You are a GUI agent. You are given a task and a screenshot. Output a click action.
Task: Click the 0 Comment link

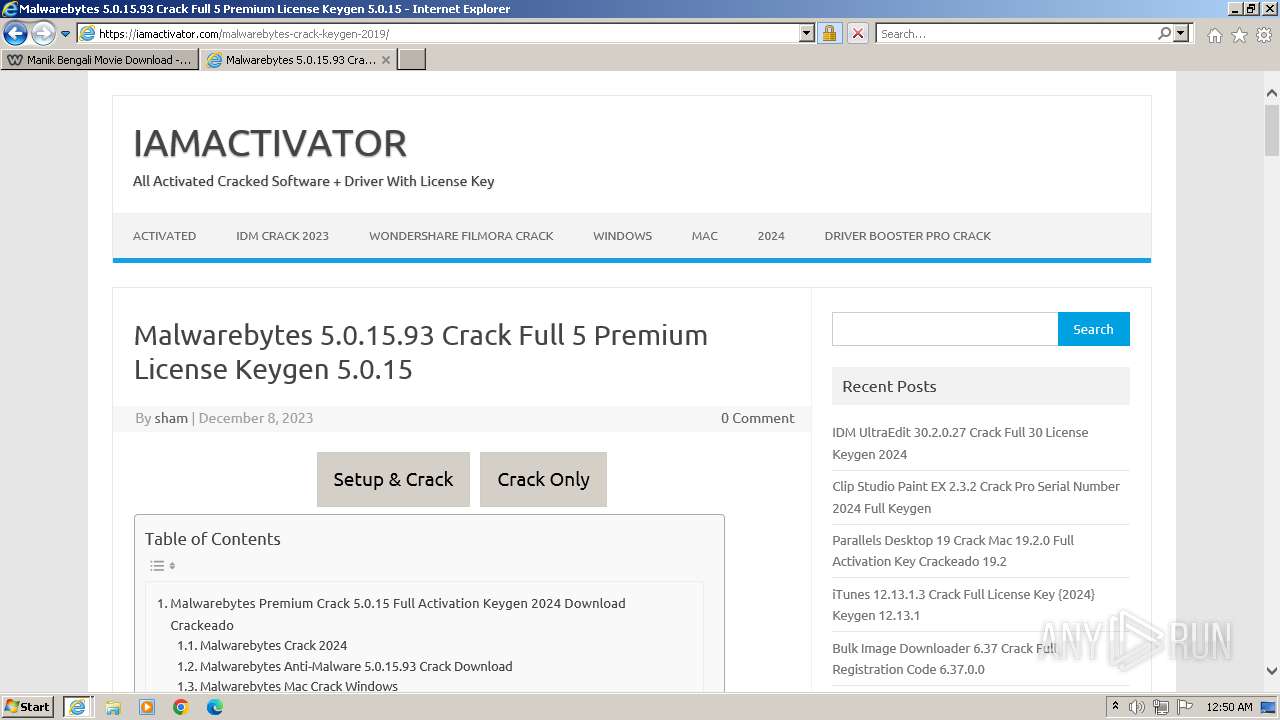[x=757, y=418]
